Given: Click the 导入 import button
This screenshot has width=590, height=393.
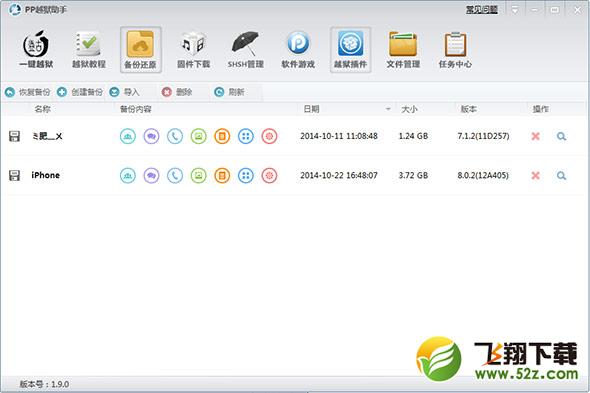Looking at the screenshot, I should [x=125, y=92].
